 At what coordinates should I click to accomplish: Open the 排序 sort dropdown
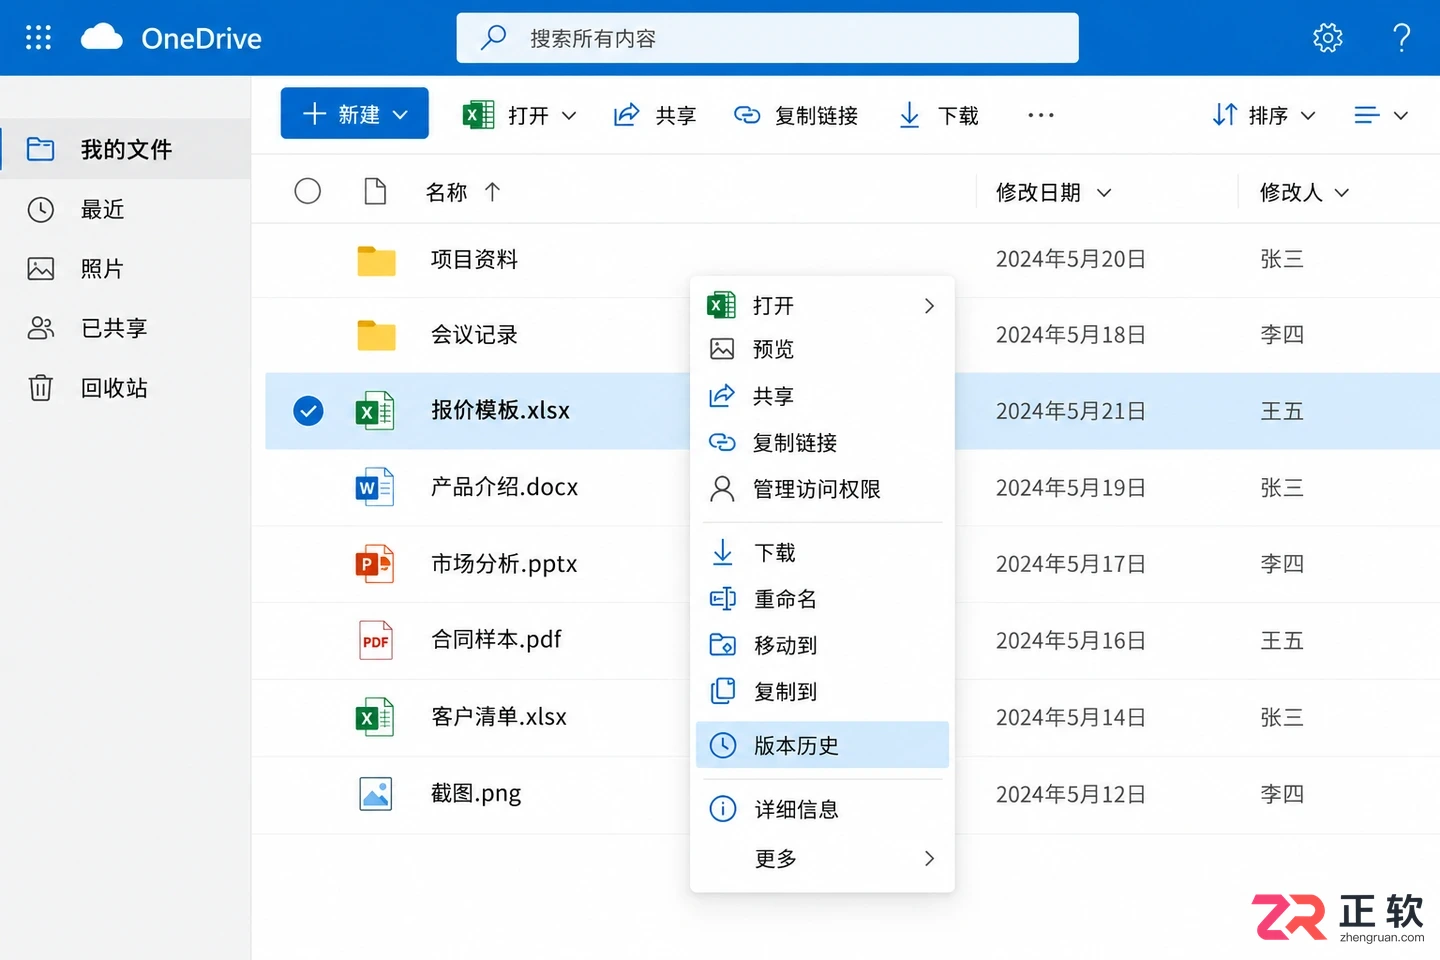(1264, 115)
